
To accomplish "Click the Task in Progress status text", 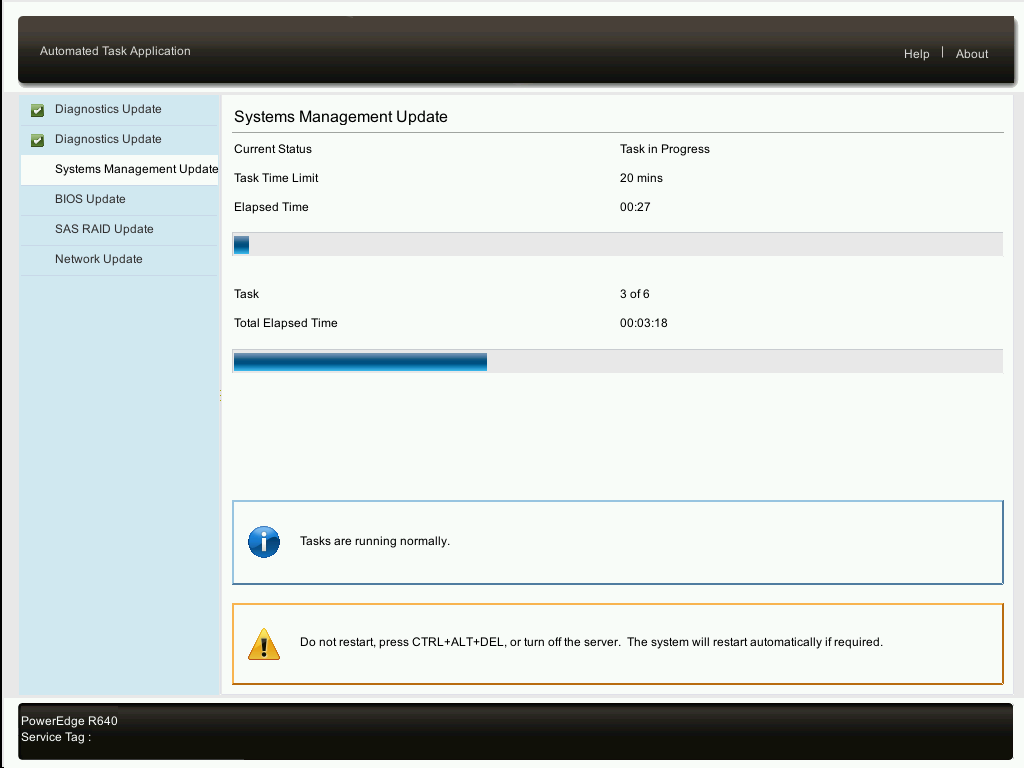I will click(665, 148).
